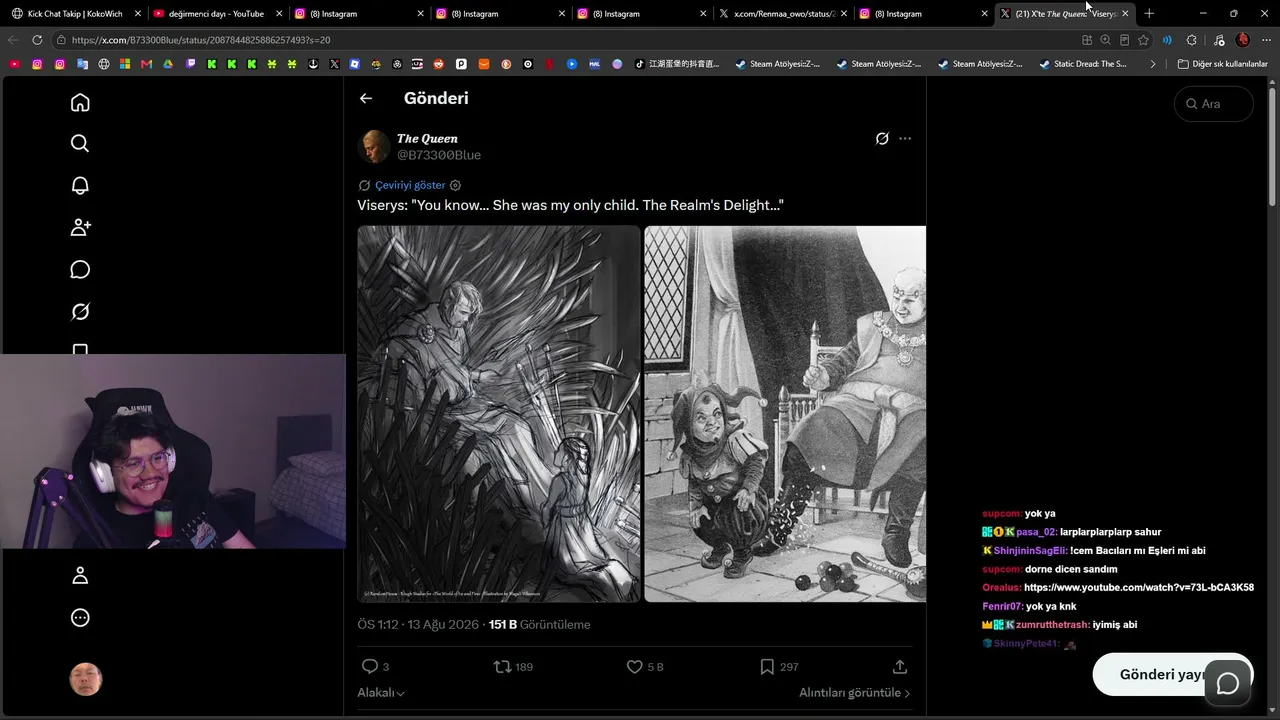The height and width of the screenshot is (720, 1280).
Task: Open a new browser tab
Action: pyautogui.click(x=1149, y=14)
